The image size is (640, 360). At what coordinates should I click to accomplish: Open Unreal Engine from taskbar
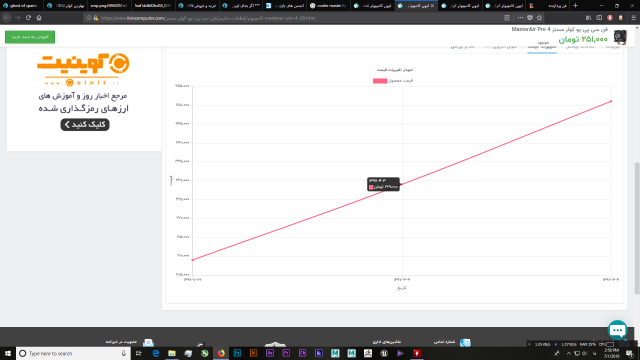coord(384,353)
